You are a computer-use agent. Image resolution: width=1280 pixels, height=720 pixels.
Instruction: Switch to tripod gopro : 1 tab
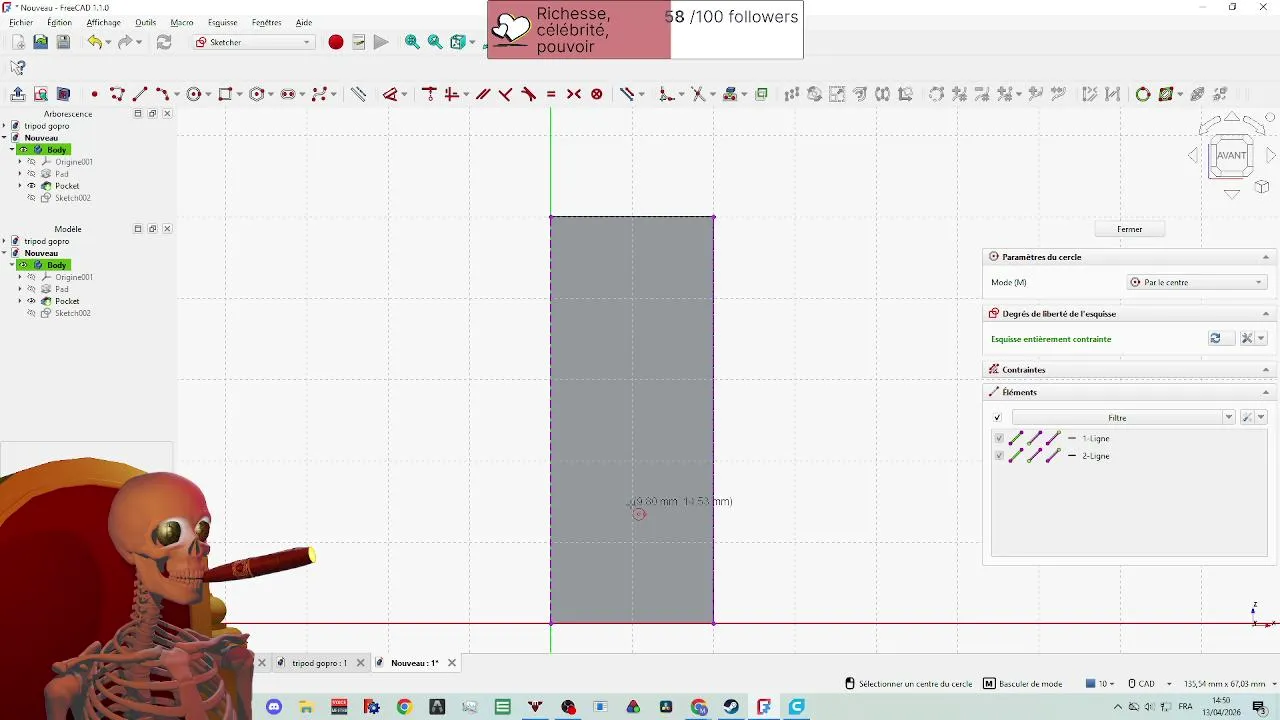(x=319, y=663)
